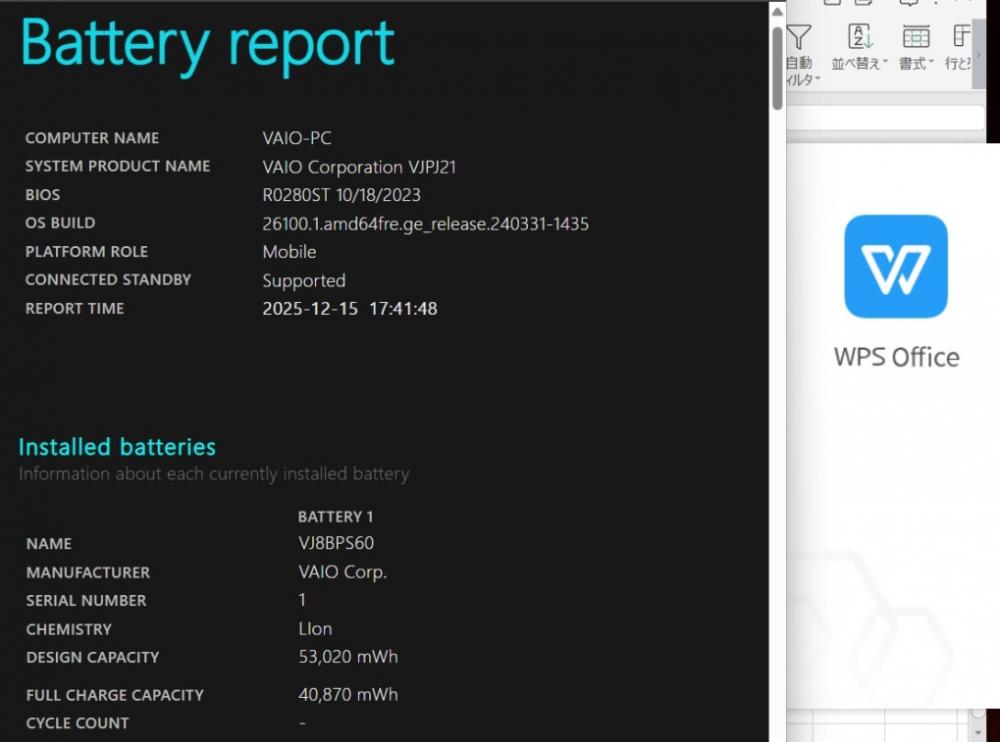Image resolution: width=1000 pixels, height=742 pixels.
Task: Click the "MANUFACTURER" label
Action: tap(88, 572)
